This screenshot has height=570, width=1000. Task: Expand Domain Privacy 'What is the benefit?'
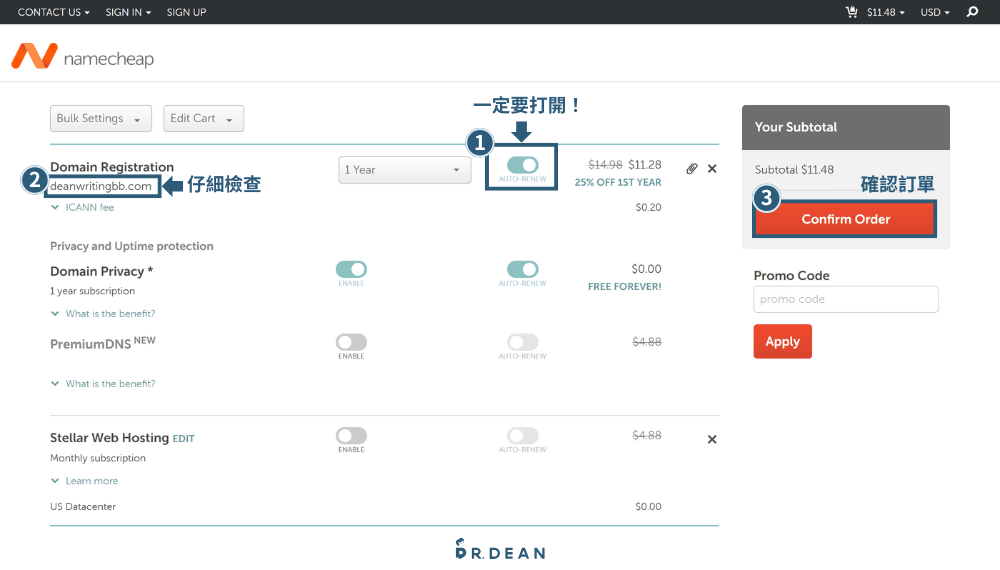tap(103, 314)
